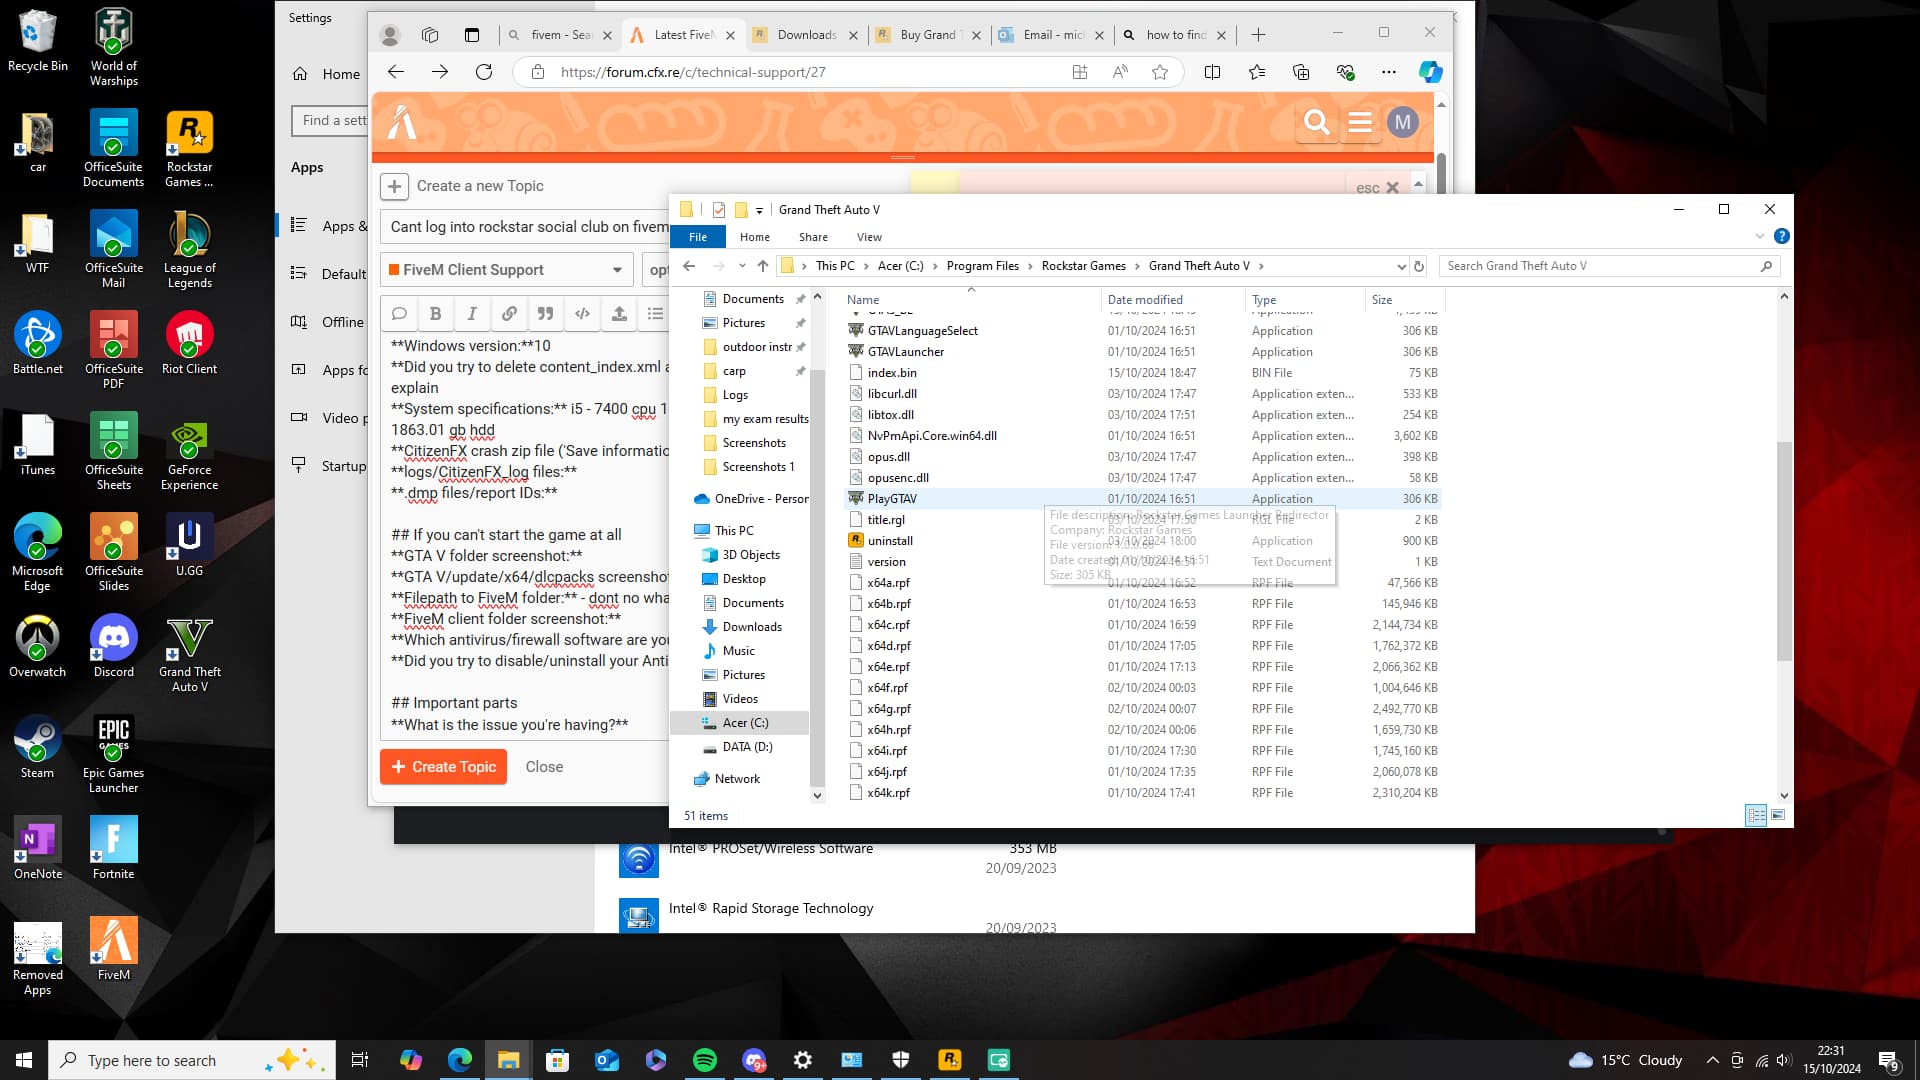
Task: Click the Explorer Back arrow
Action: point(689,266)
